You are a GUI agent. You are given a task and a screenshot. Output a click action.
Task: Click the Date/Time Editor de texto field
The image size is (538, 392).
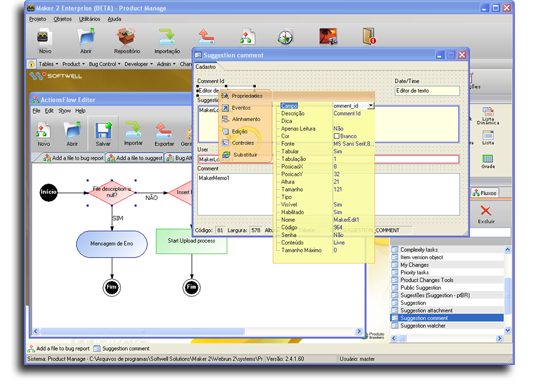tap(427, 91)
